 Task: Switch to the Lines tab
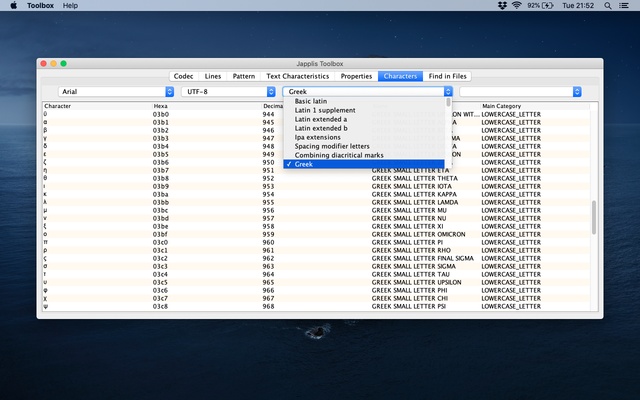click(213, 76)
